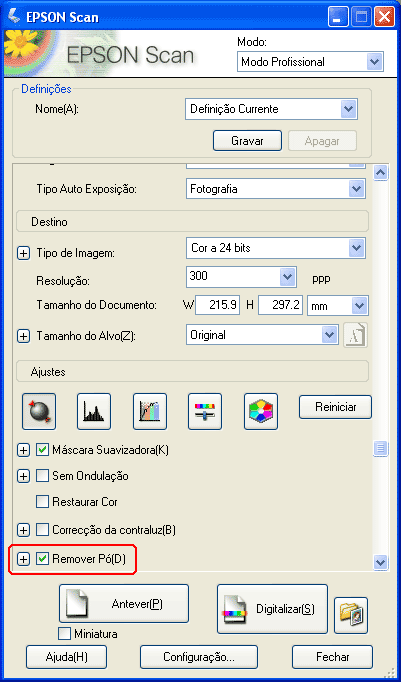The image size is (401, 682).
Task: Open the Tipo Auto Exposição Fotografia dropdown
Action: point(276,189)
